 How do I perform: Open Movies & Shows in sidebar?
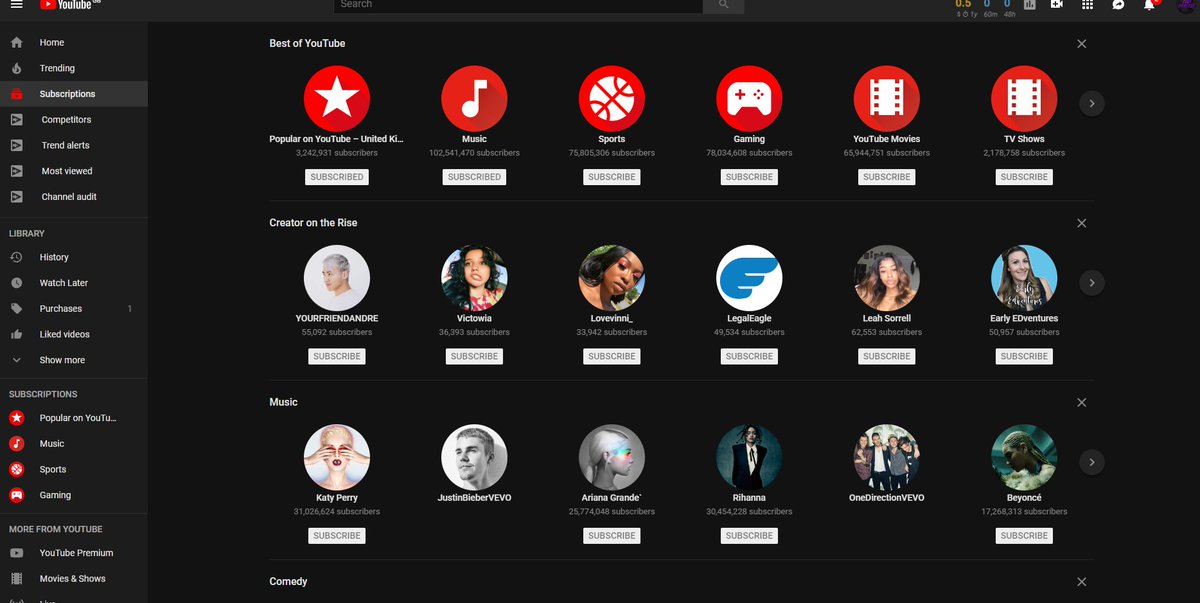(74, 579)
